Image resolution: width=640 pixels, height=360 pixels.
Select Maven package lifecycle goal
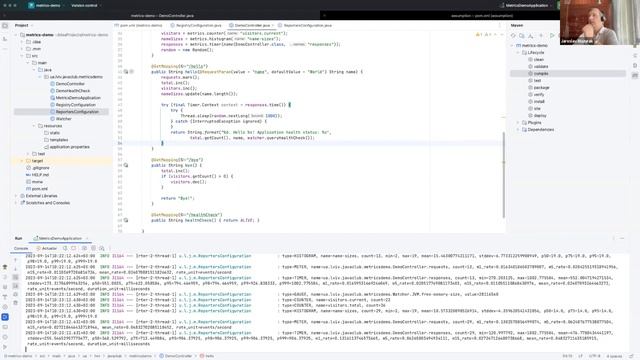[x=541, y=88]
